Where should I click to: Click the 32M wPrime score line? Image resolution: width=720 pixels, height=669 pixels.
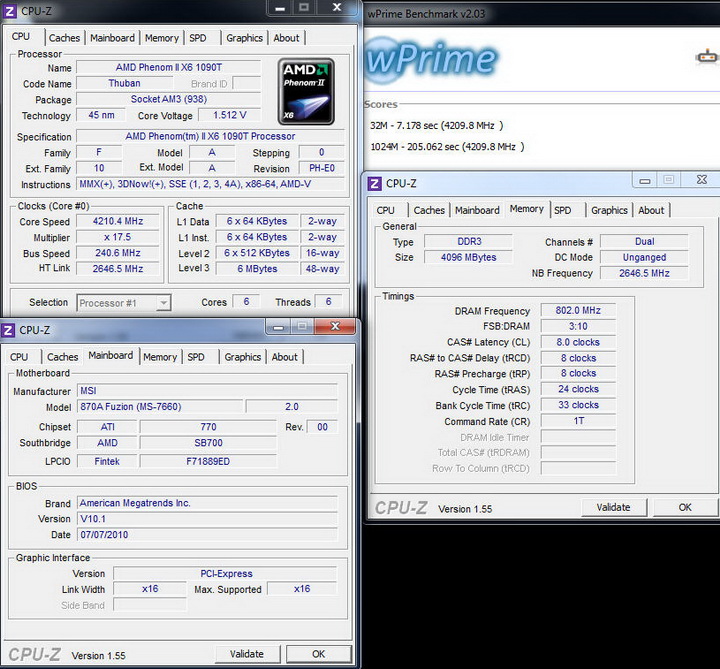[x=436, y=125]
